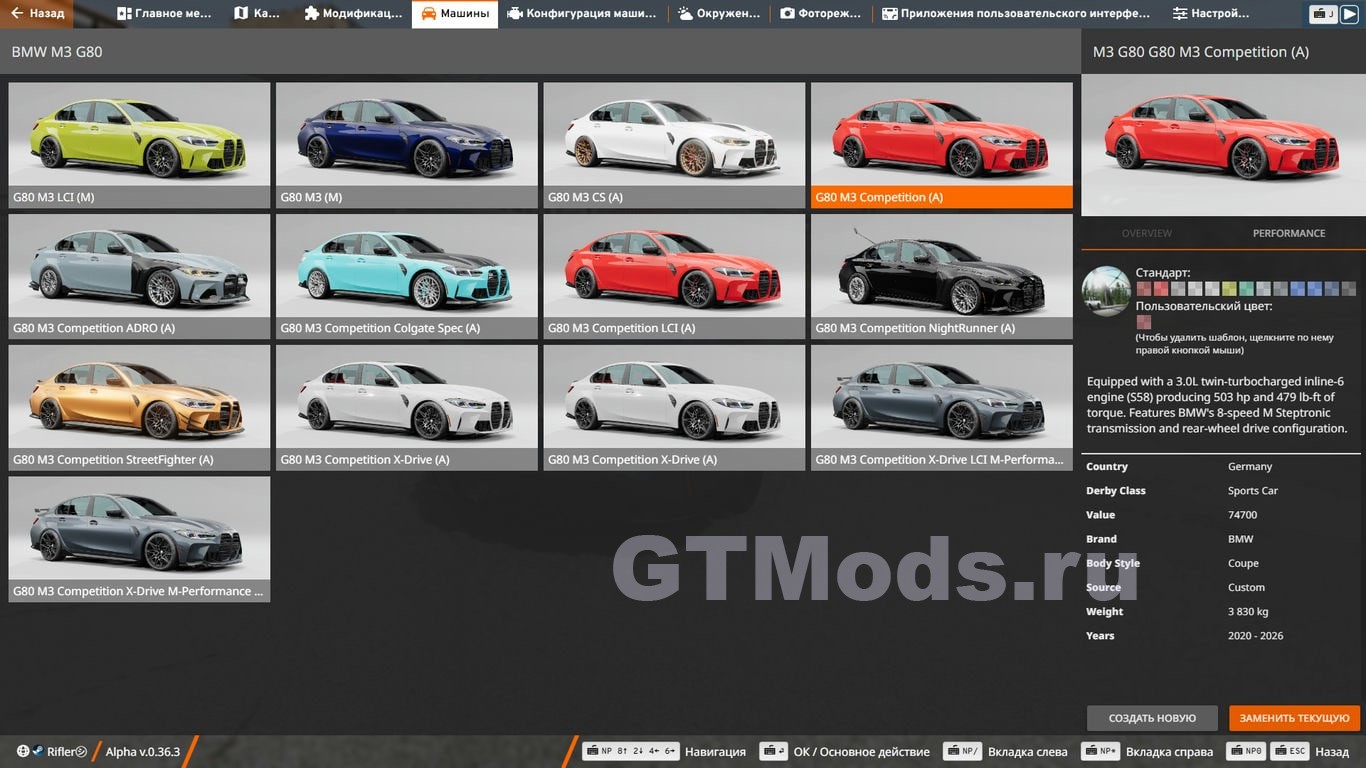This screenshot has width=1366, height=768.
Task: Click the Value 74700 row
Action: point(1223,515)
